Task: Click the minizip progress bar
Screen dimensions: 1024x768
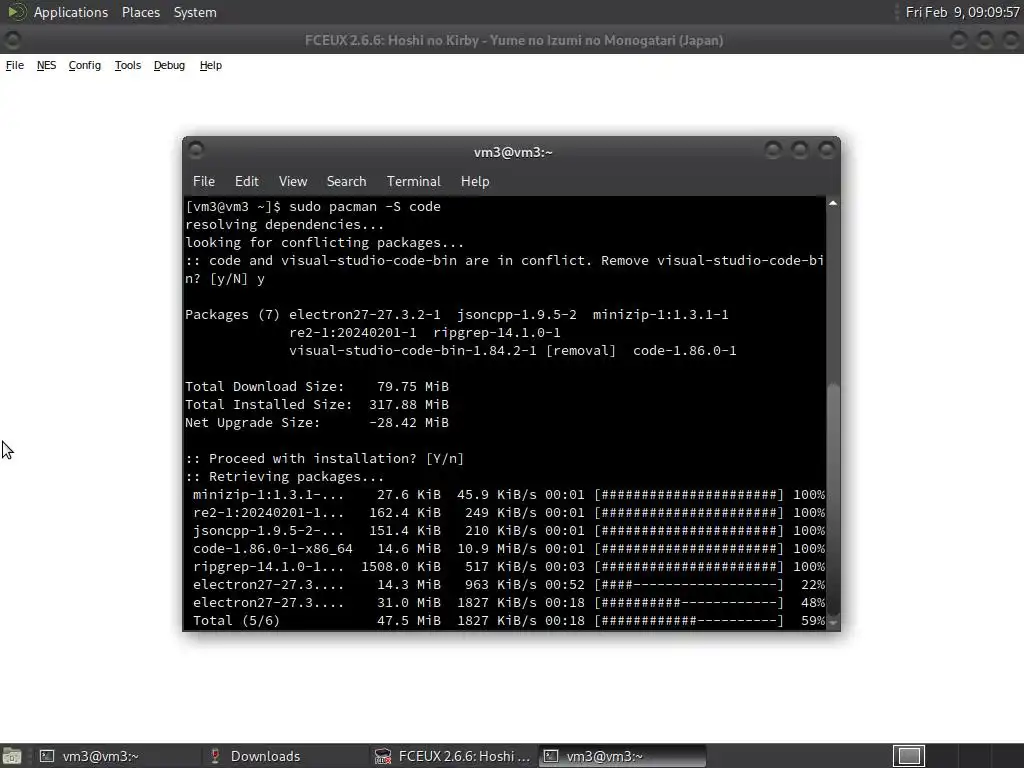Action: click(x=689, y=494)
